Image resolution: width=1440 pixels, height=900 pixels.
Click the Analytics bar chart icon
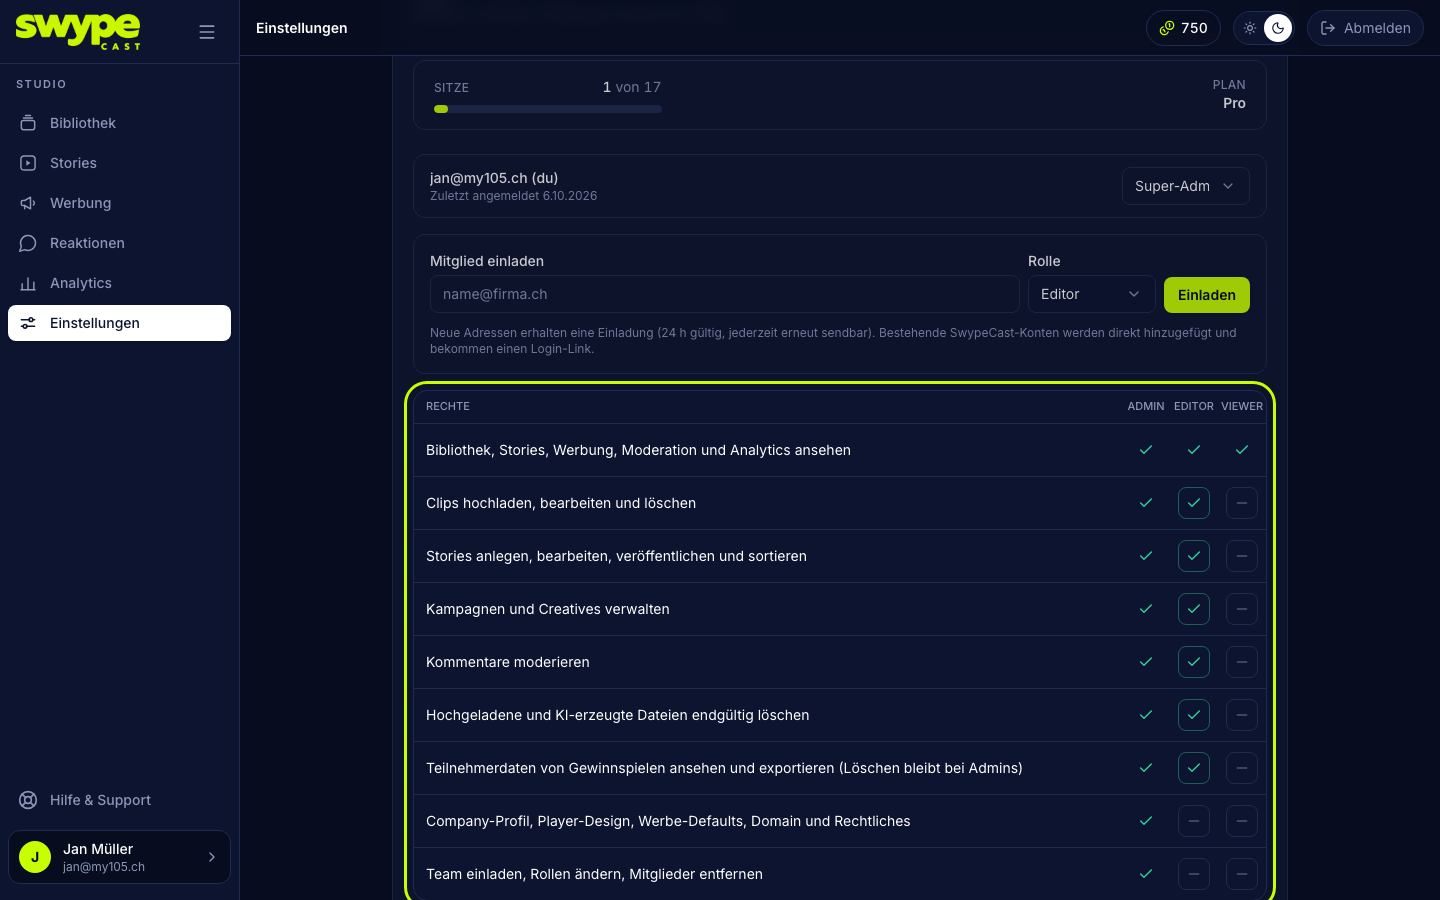pyautogui.click(x=28, y=283)
